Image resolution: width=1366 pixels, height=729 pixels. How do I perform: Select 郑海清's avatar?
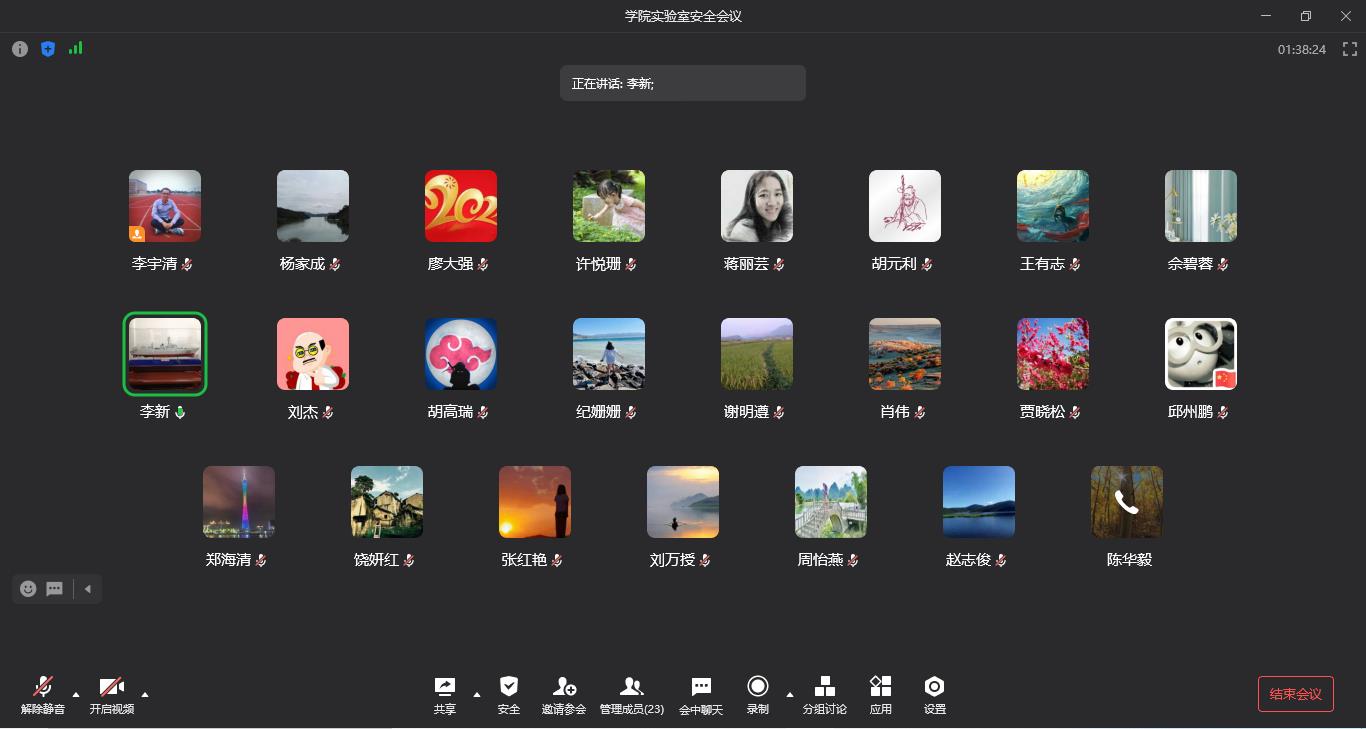point(239,502)
